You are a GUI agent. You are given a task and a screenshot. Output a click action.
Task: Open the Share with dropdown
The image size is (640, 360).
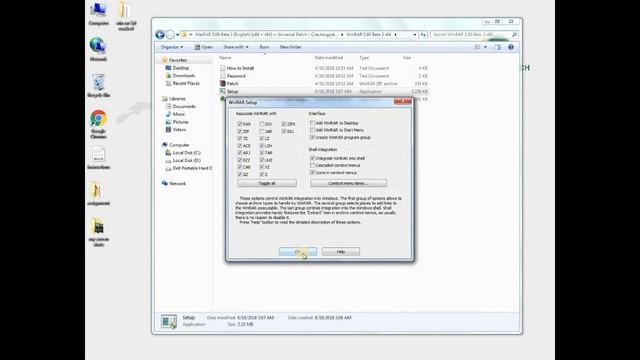(236, 47)
